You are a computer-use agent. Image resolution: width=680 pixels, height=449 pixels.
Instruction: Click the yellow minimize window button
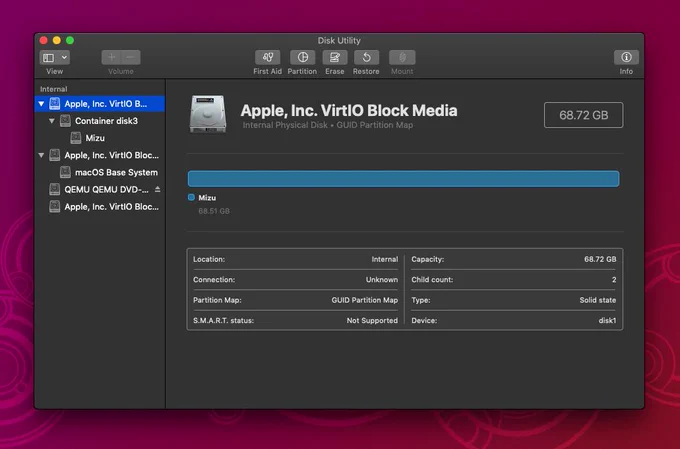click(56, 40)
